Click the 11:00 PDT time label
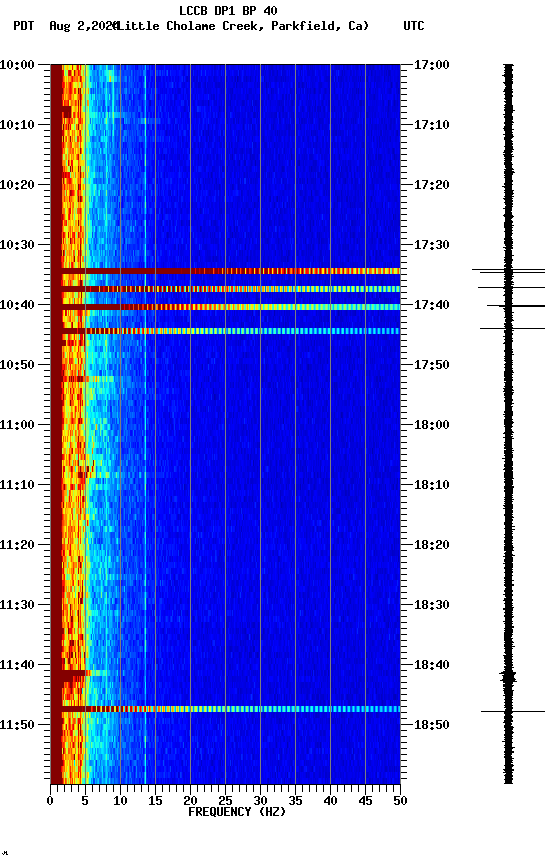This screenshot has height=864, width=552. coord(17,425)
